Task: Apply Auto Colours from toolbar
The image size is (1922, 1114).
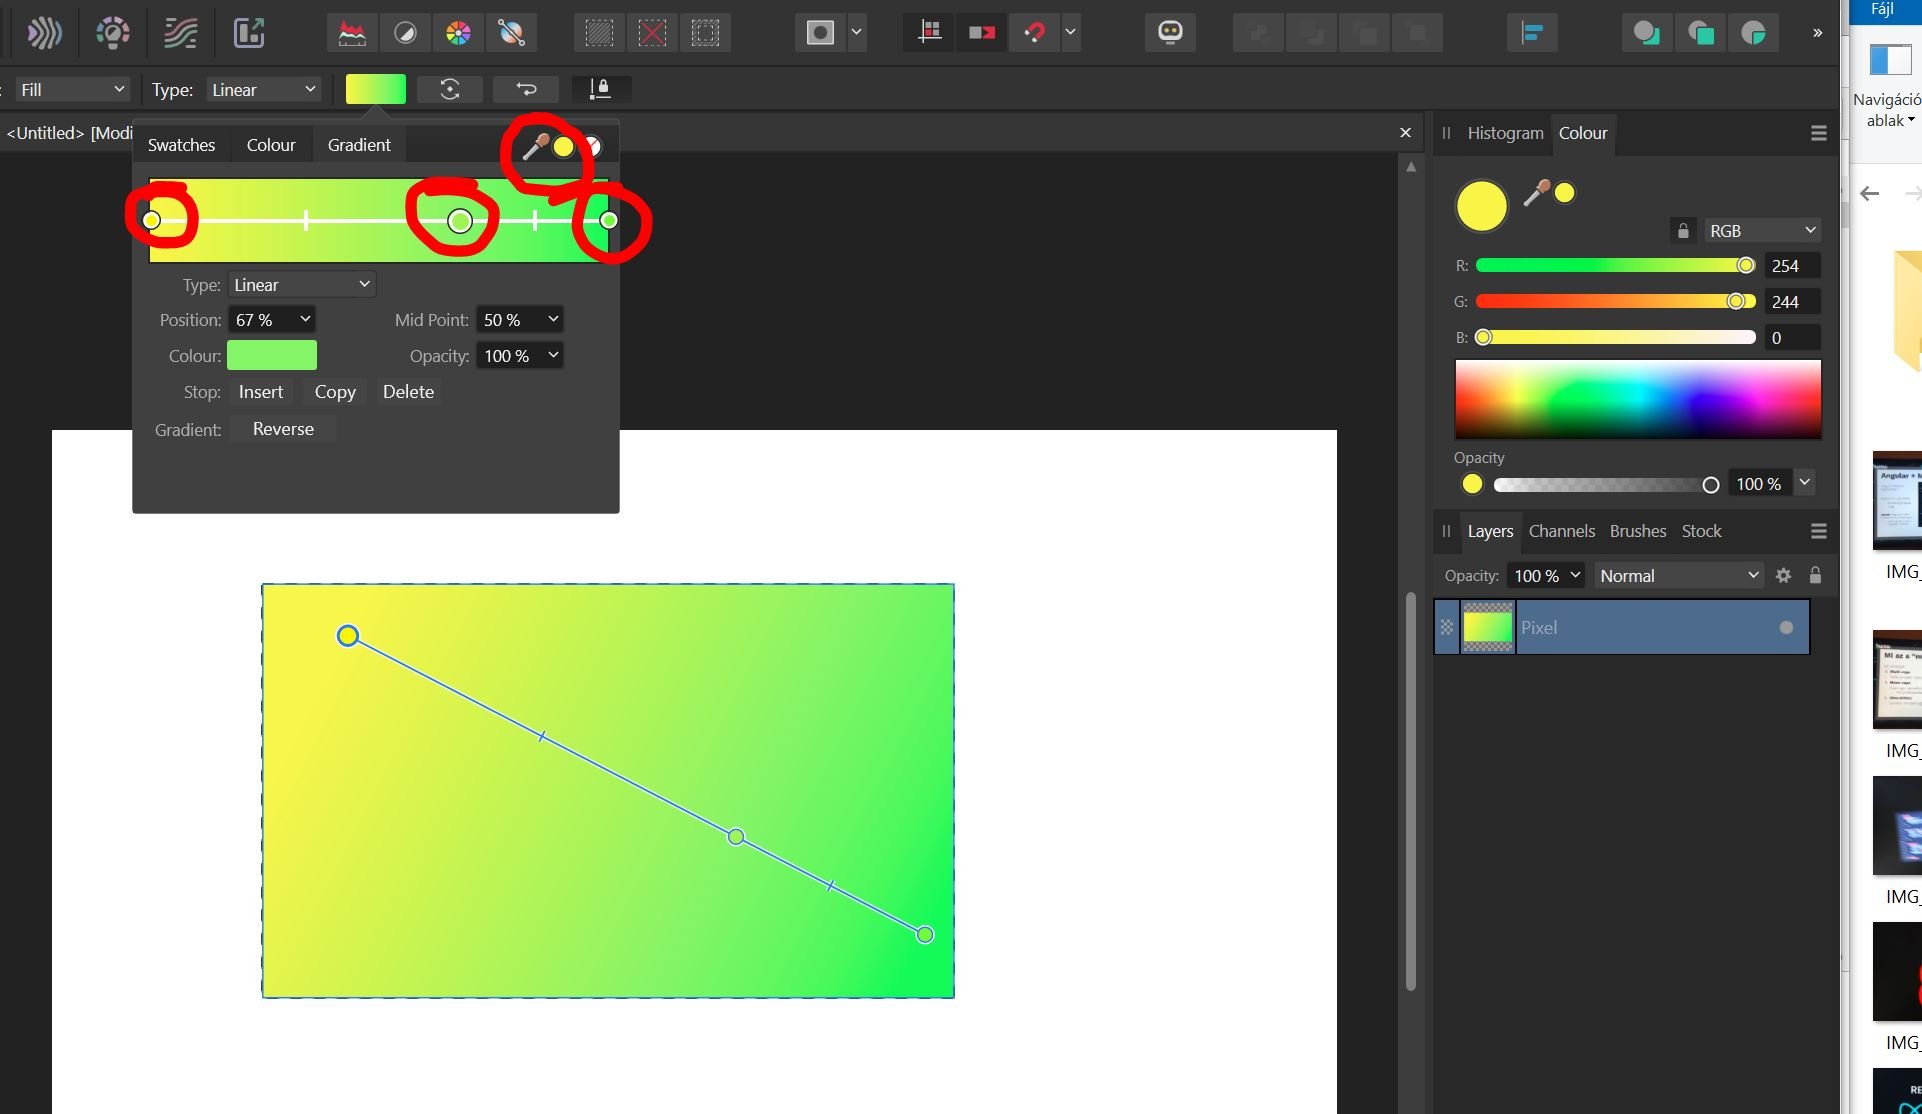Action: 458,33
